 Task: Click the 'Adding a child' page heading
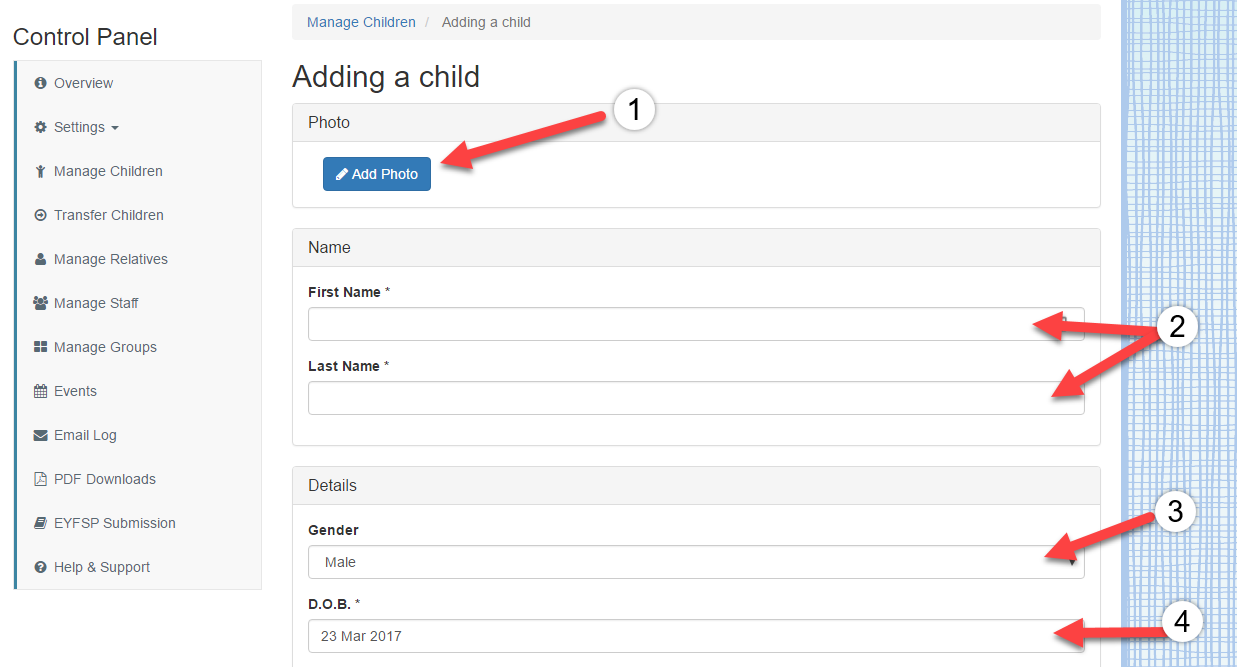coord(386,77)
